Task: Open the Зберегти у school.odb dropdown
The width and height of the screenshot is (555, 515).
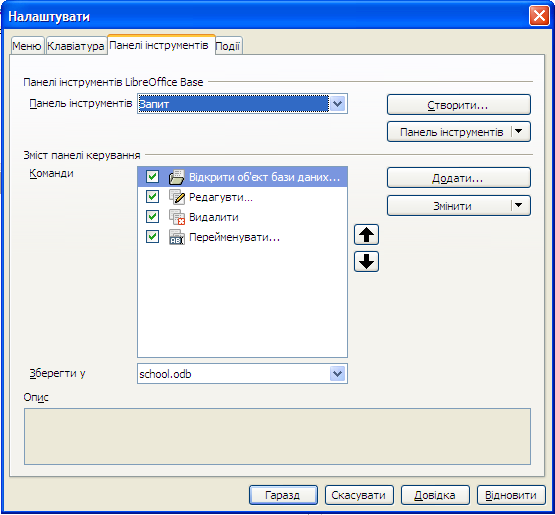Action: (x=338, y=374)
